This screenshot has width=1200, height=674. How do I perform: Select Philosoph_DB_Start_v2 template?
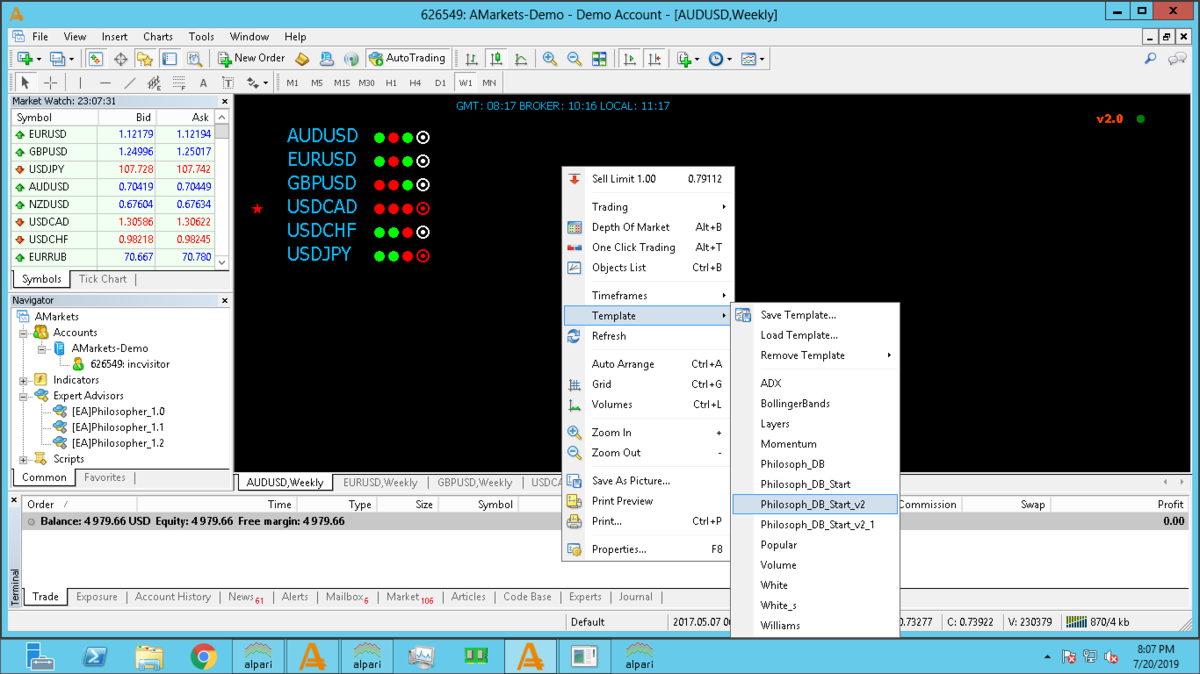tap(815, 504)
